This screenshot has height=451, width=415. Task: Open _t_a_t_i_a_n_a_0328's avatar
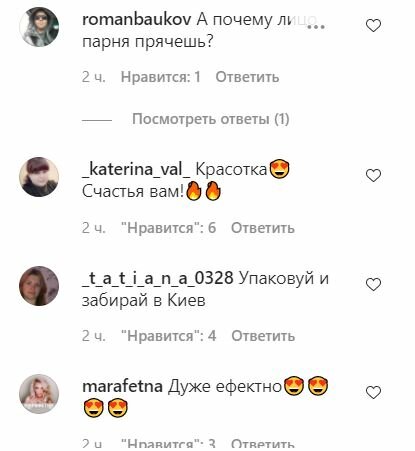pos(39,286)
